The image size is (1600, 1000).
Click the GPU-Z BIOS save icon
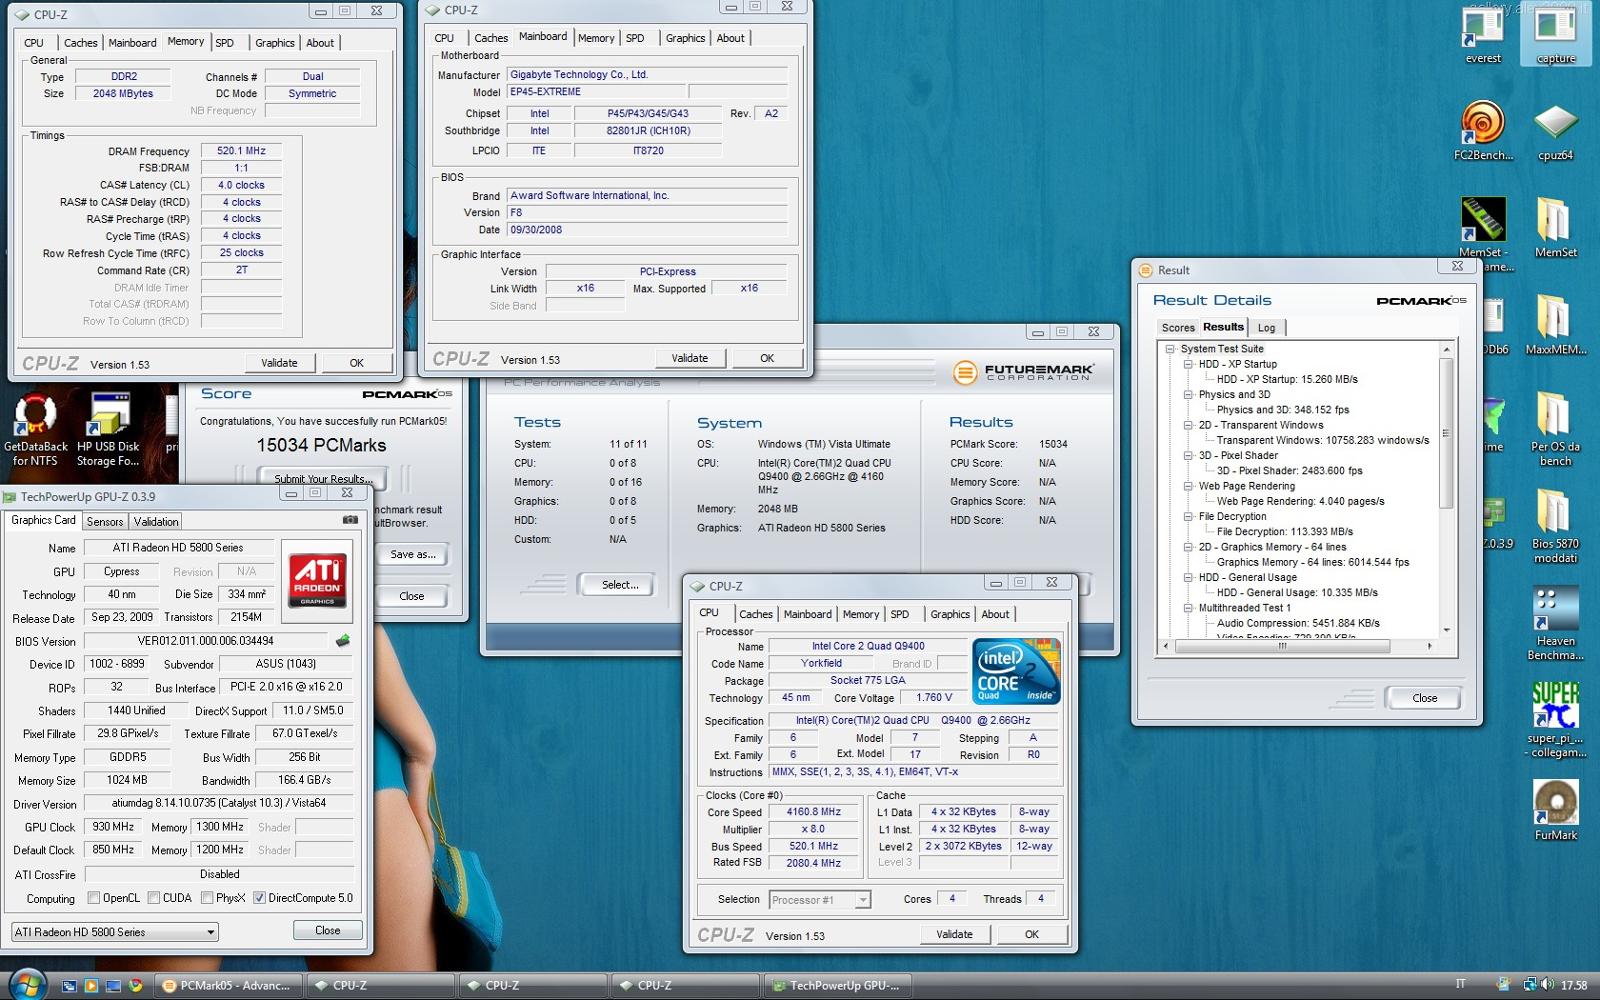coord(342,641)
